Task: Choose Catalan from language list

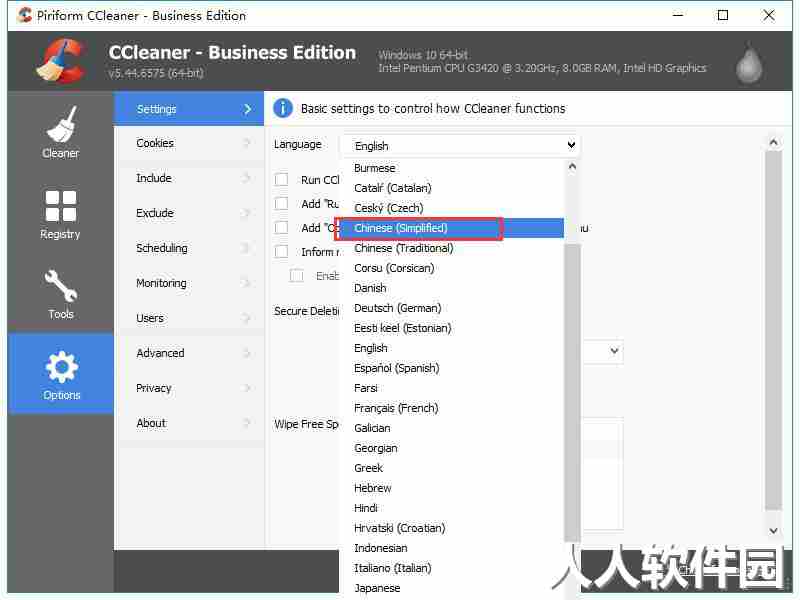Action: 452,188
